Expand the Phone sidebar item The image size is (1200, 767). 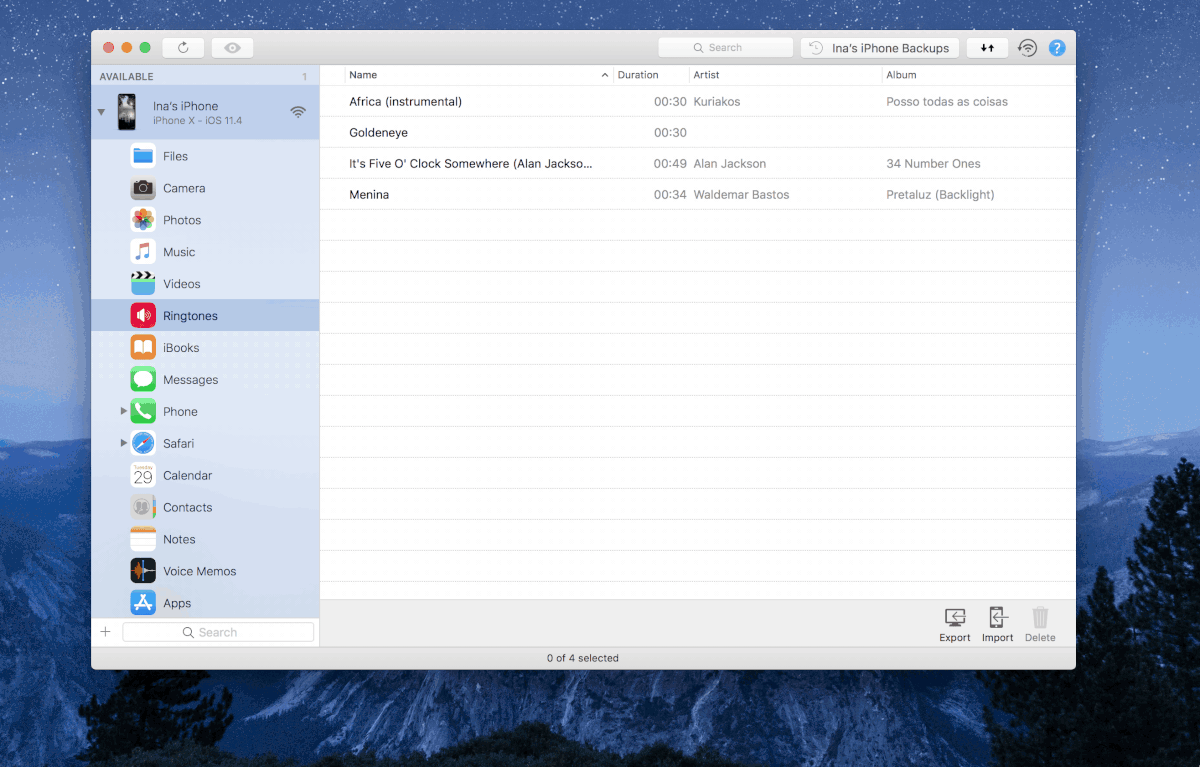pos(124,411)
